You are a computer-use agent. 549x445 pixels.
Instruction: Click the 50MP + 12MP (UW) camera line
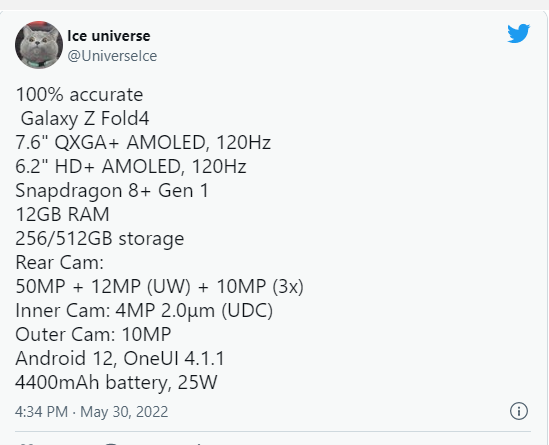tap(160, 286)
